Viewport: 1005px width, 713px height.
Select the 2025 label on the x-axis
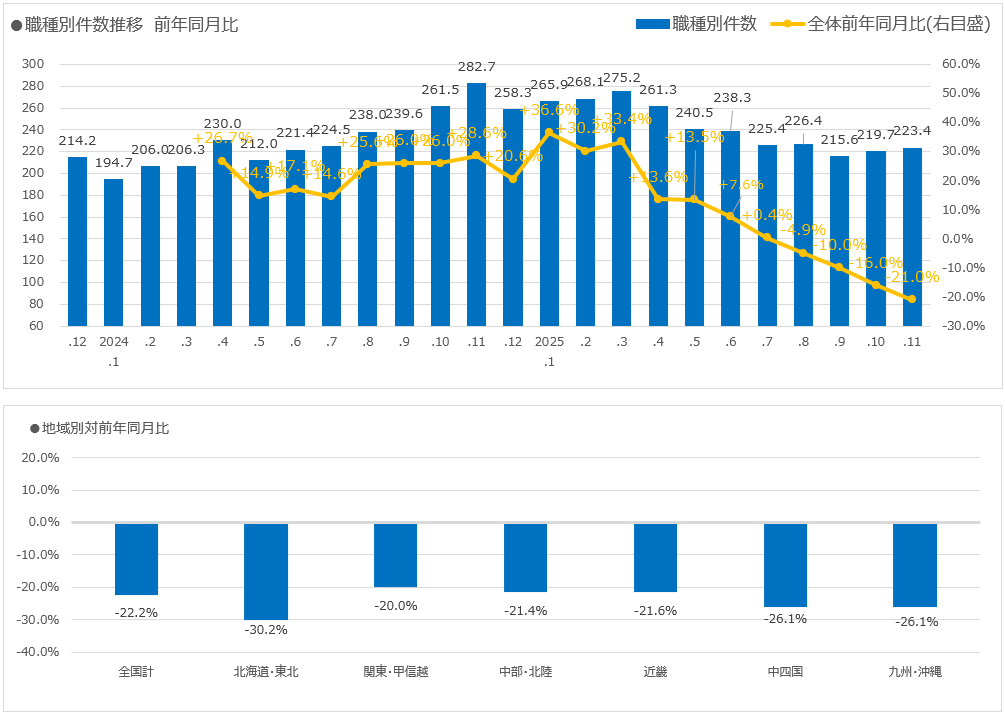pyautogui.click(x=549, y=342)
